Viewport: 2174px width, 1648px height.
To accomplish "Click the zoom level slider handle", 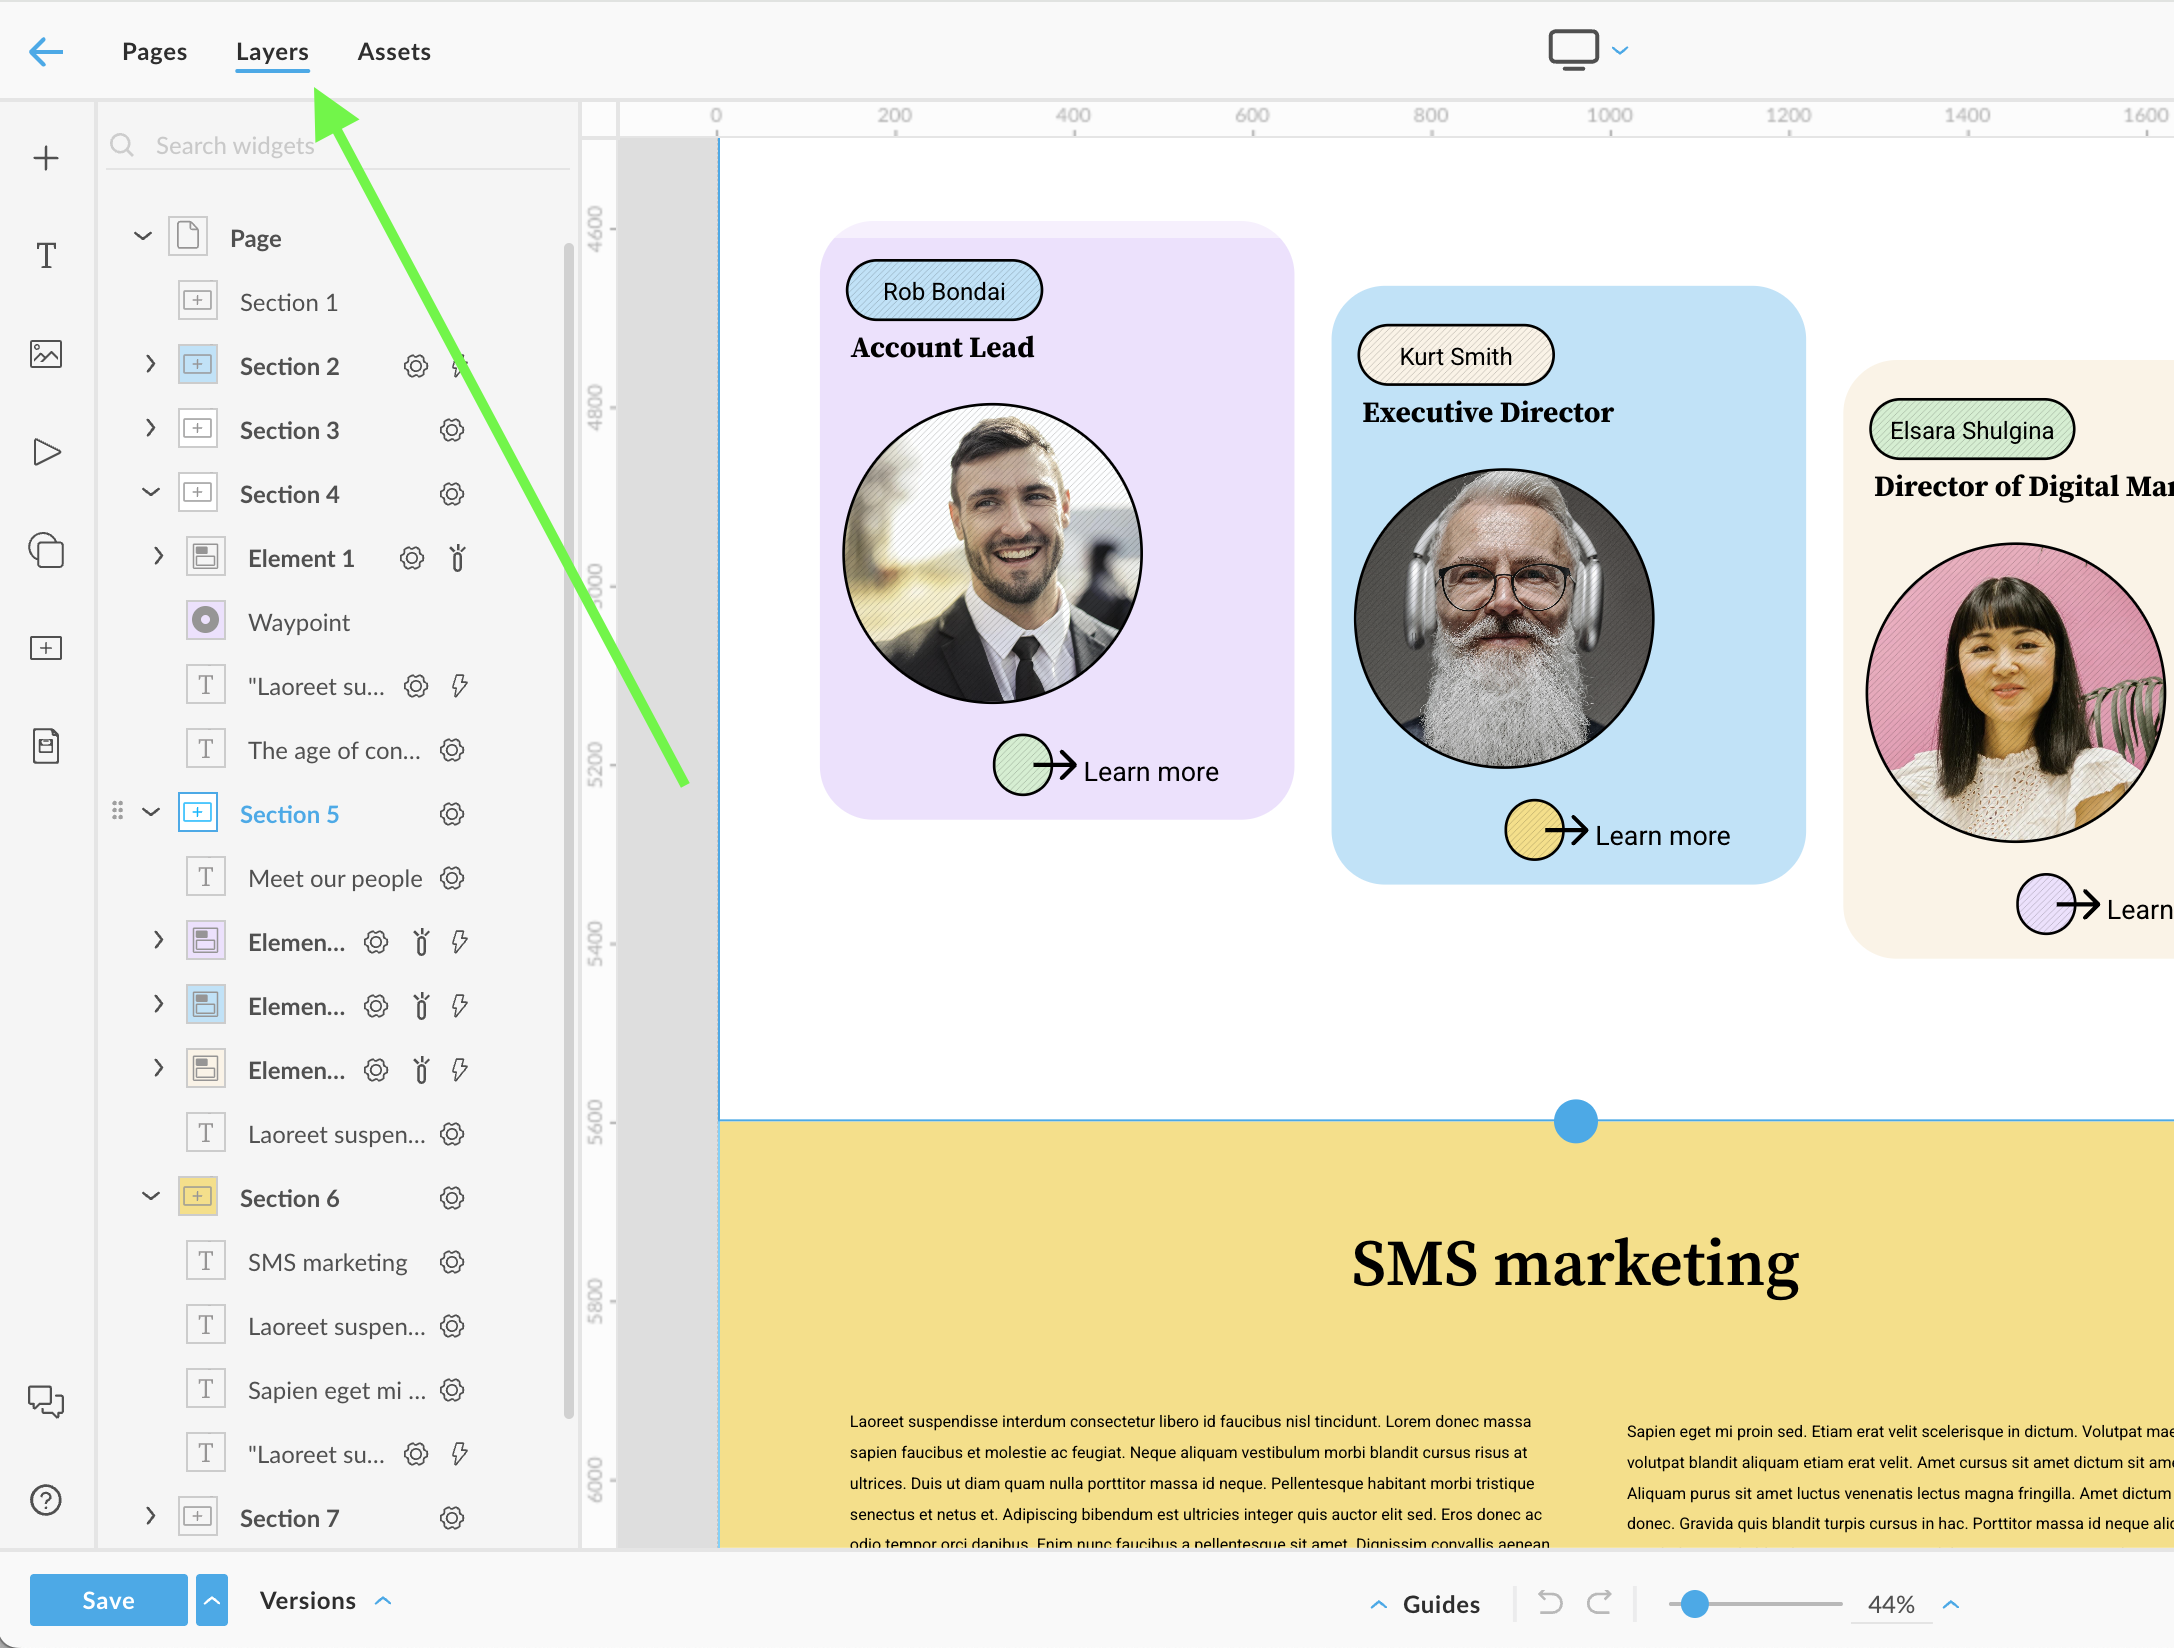I will click(1694, 1604).
